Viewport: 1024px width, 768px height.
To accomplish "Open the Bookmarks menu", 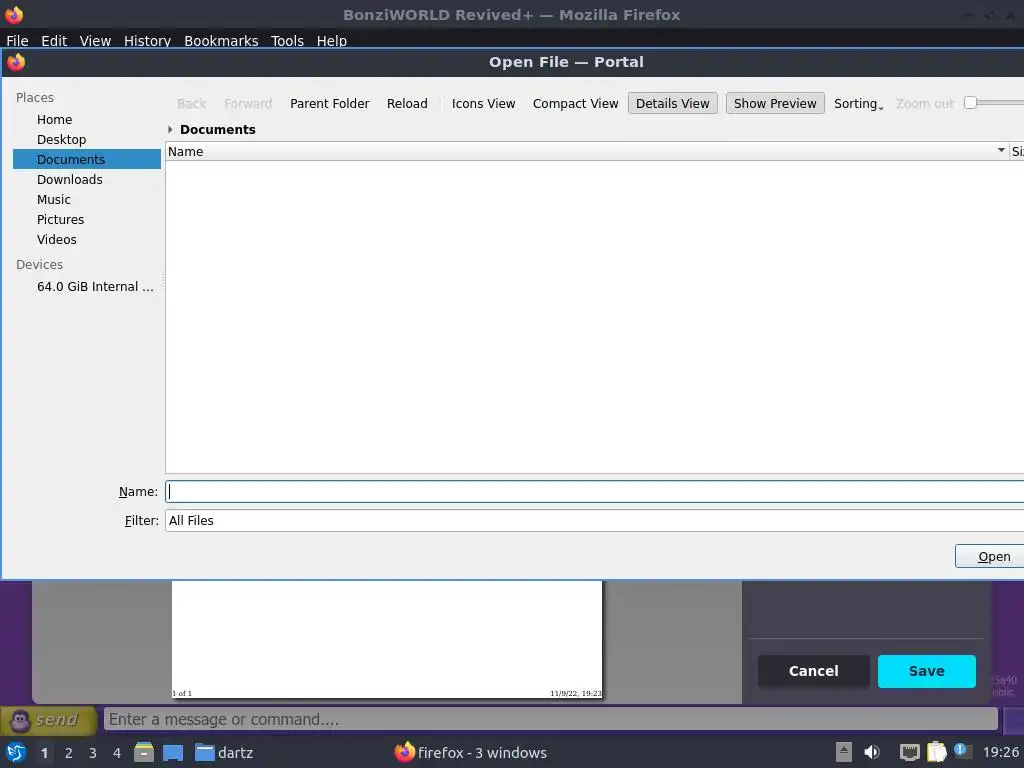I will [221, 40].
